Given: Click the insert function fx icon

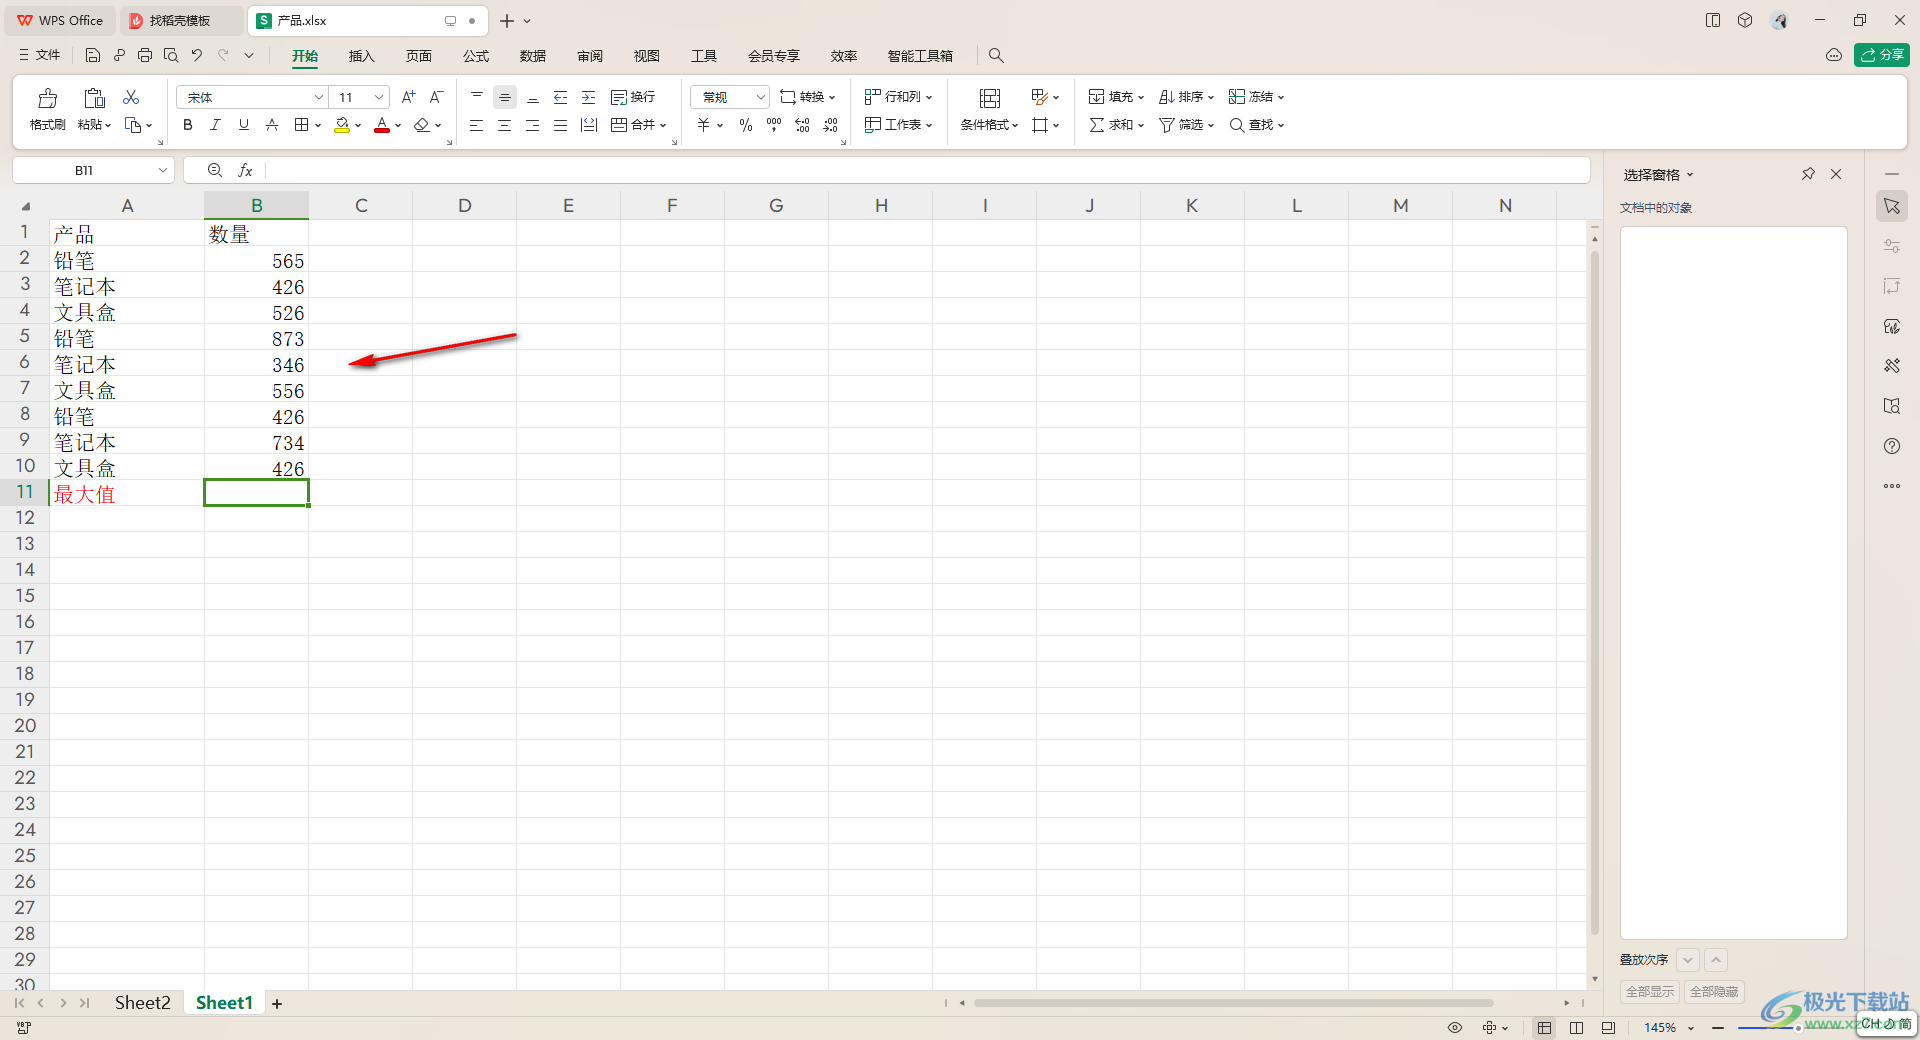Looking at the screenshot, I should [x=245, y=170].
